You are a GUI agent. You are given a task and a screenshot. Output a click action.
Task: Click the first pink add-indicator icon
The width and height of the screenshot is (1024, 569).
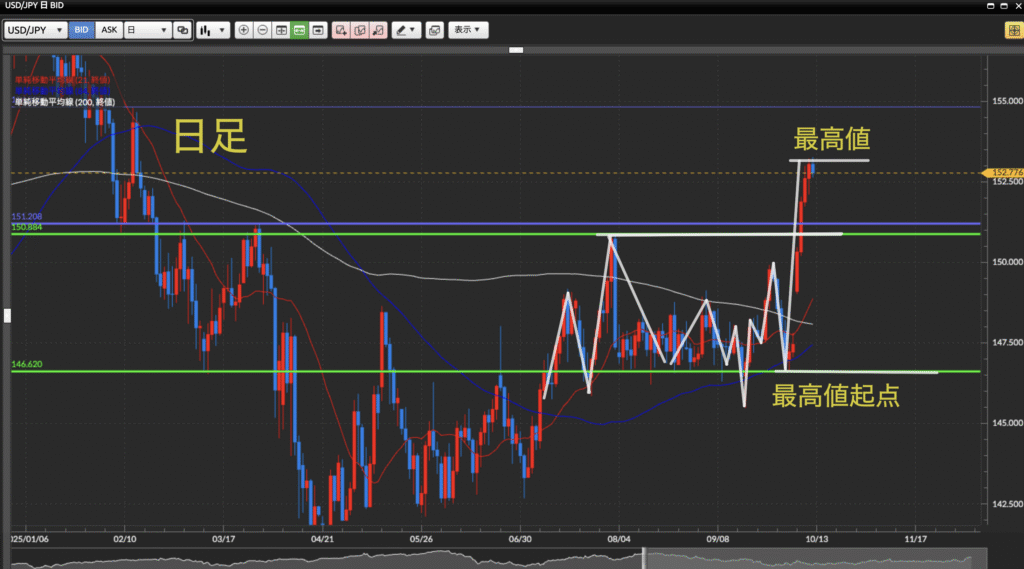click(x=342, y=30)
